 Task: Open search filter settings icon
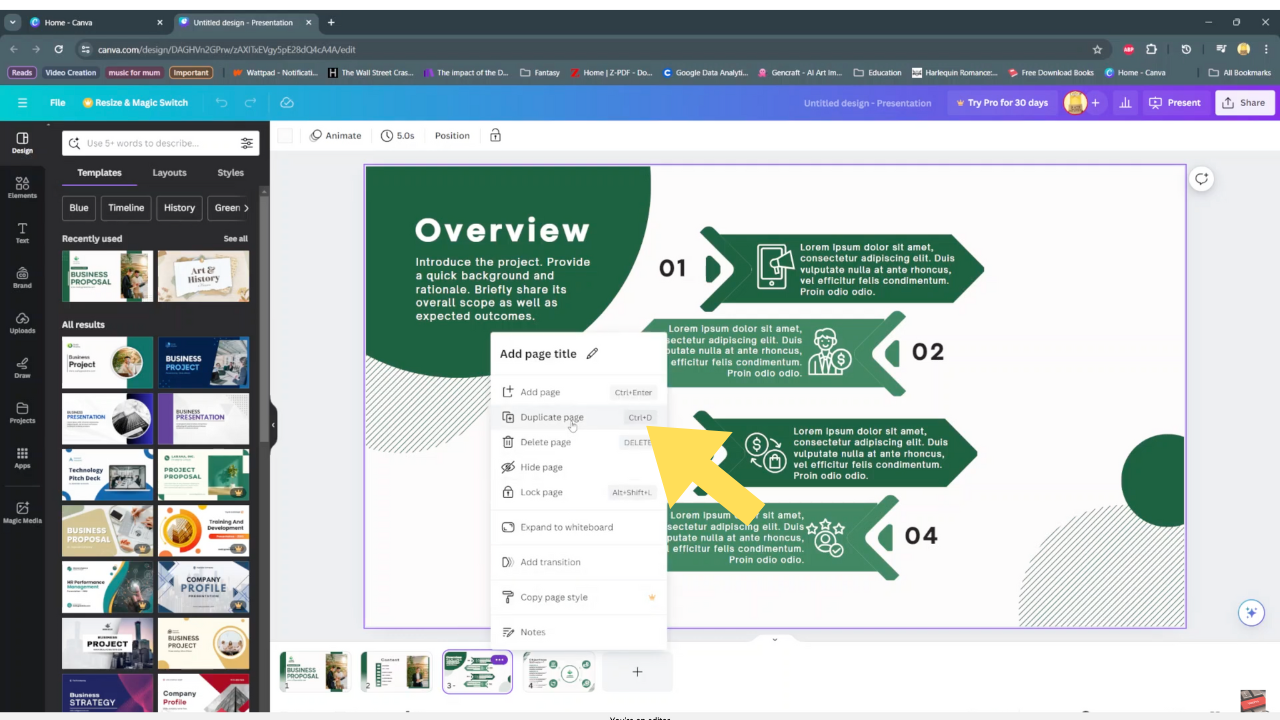[x=247, y=143]
